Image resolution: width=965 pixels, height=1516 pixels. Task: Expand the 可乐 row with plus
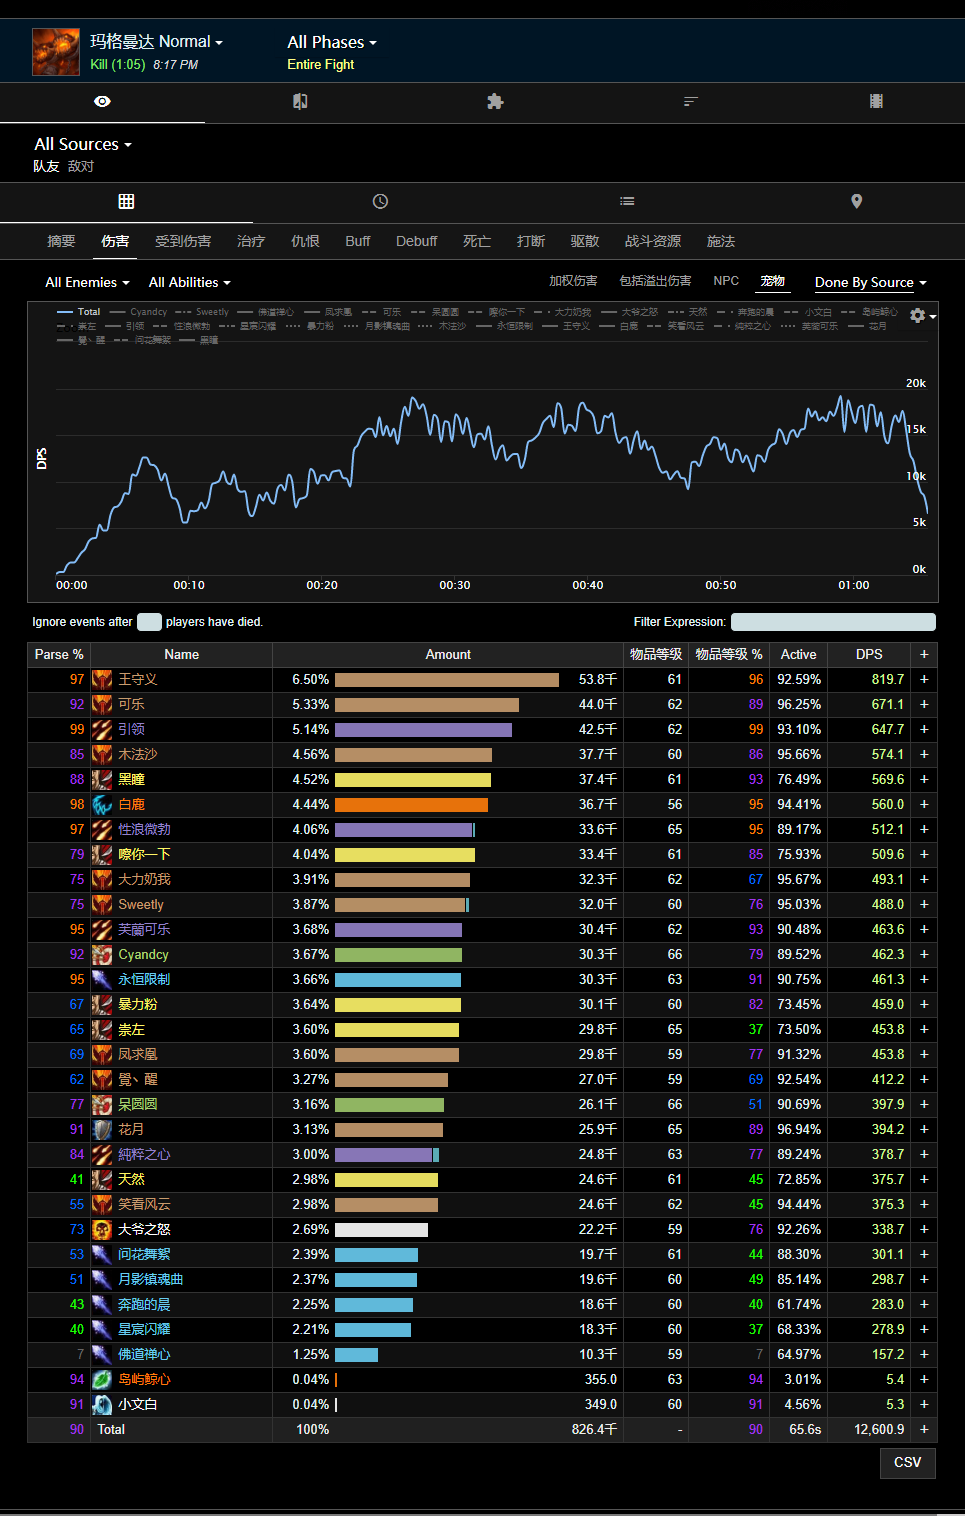click(x=924, y=704)
